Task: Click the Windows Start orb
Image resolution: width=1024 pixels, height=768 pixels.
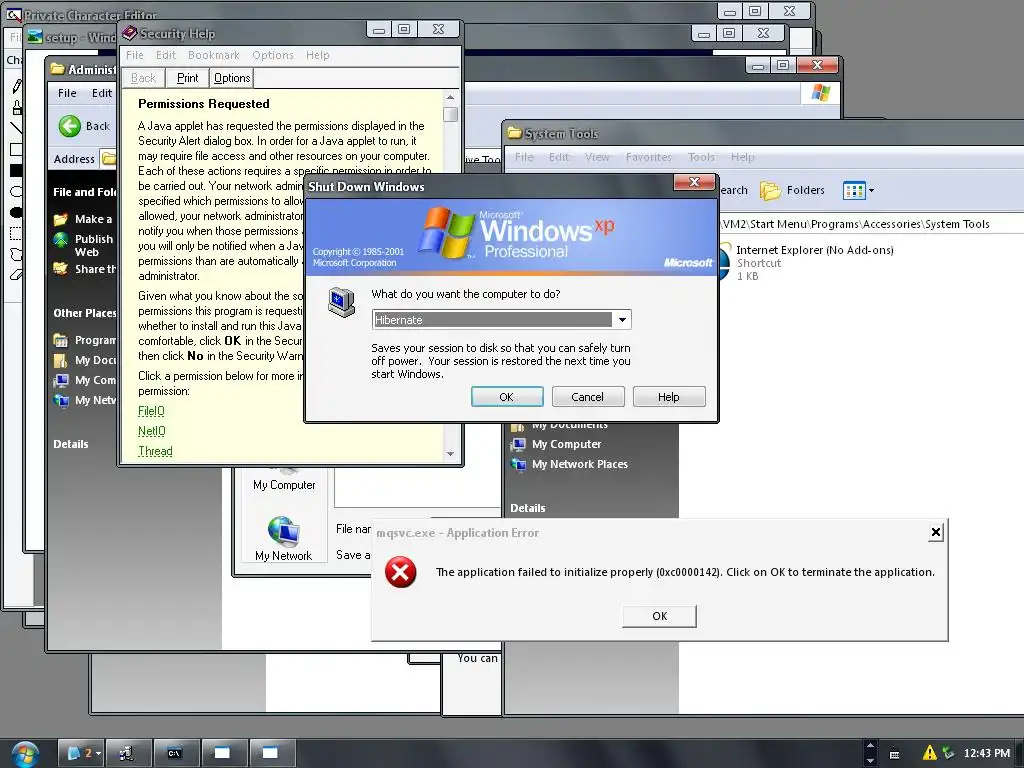Action: [x=24, y=754]
